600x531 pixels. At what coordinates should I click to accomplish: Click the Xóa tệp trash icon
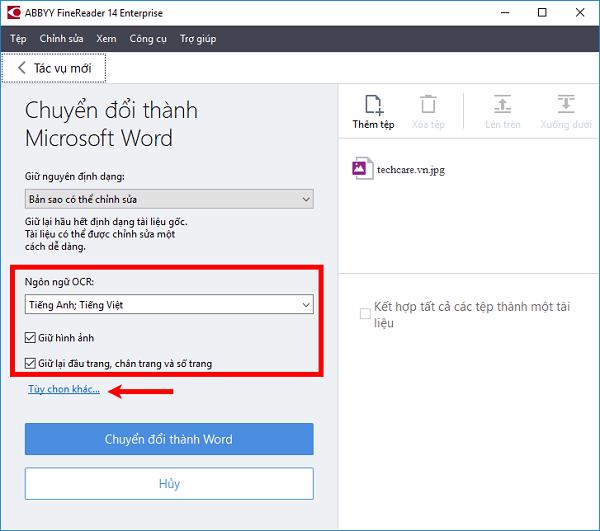[x=428, y=105]
